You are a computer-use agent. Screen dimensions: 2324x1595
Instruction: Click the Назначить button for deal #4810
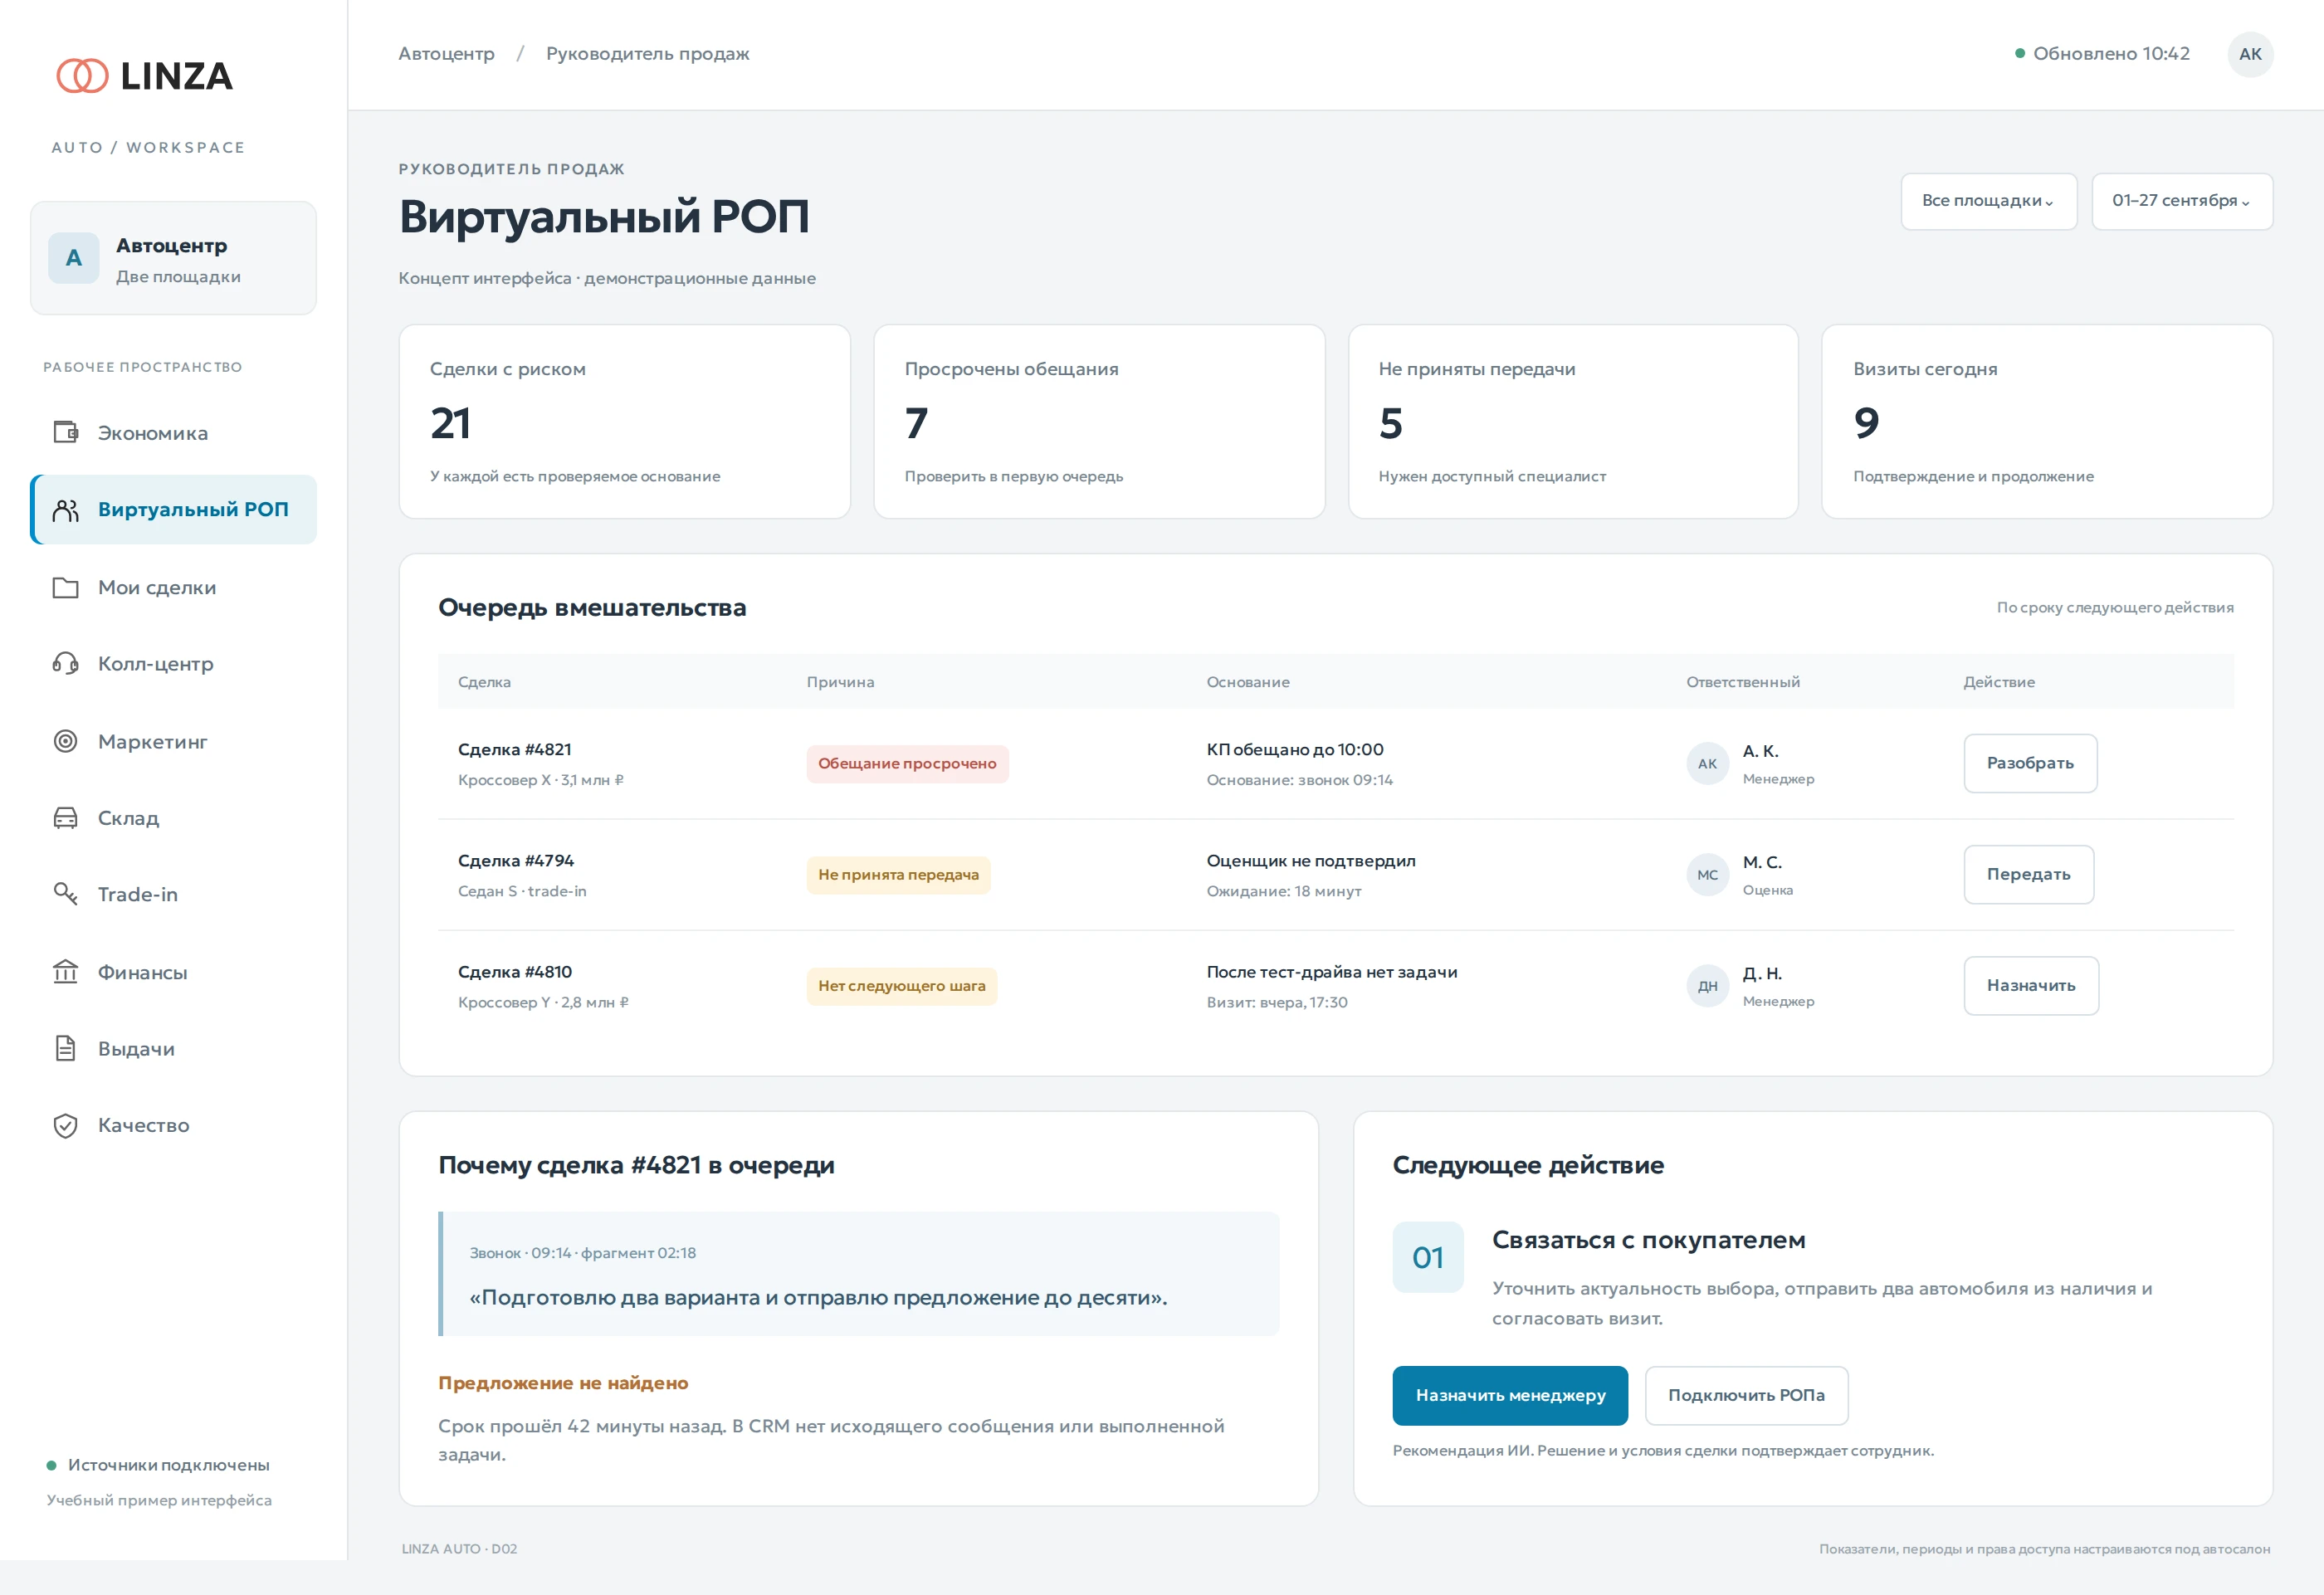click(2031, 985)
